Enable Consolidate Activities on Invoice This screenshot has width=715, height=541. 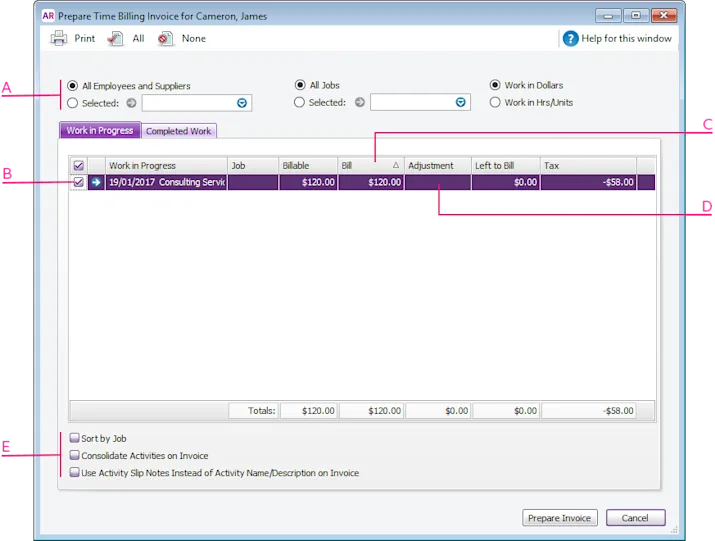[74, 455]
